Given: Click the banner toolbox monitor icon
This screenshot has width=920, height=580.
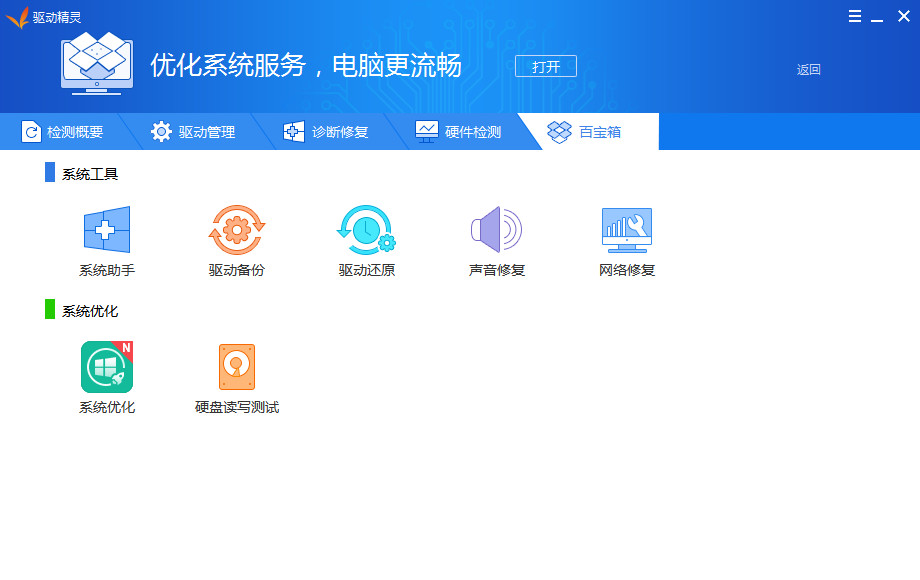Looking at the screenshot, I should click(x=97, y=63).
